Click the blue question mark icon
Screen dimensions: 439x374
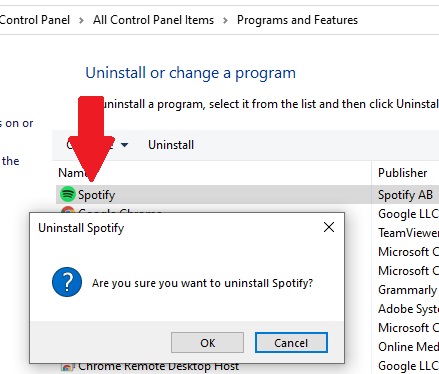(x=67, y=282)
